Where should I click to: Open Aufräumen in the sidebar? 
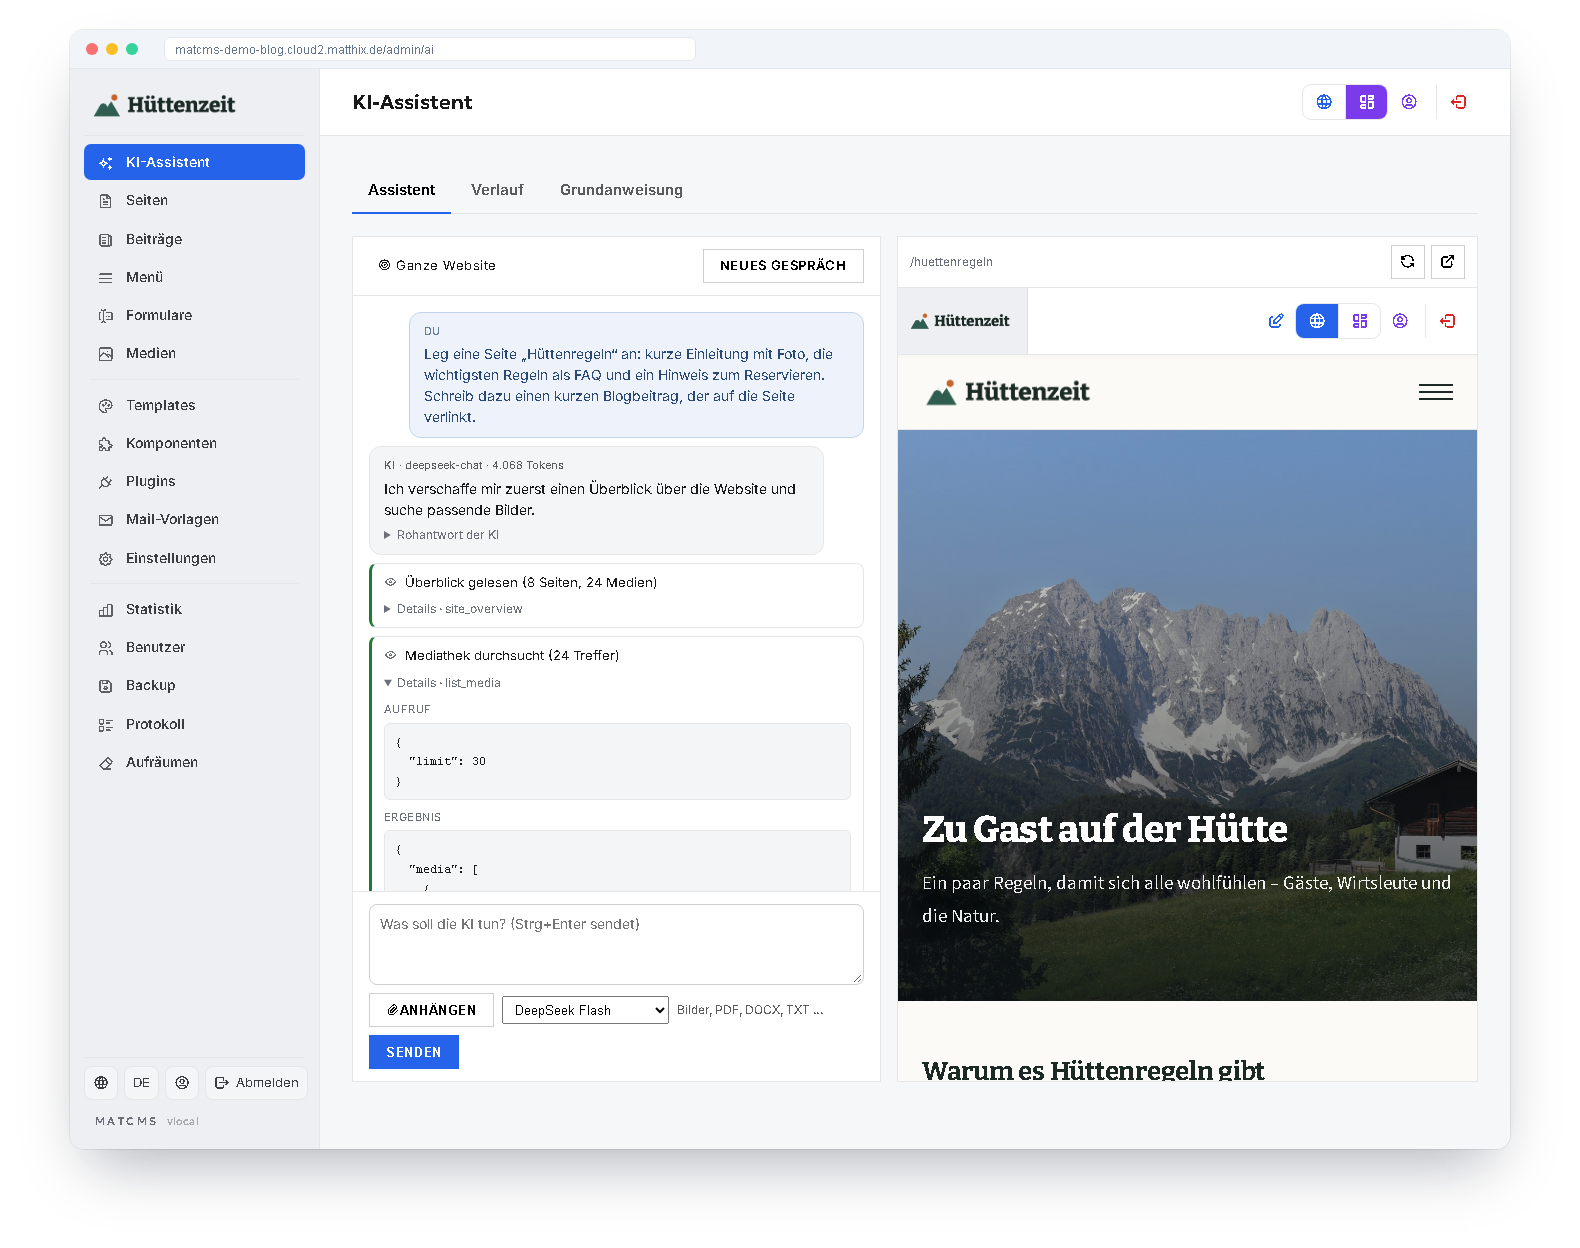tap(194, 763)
